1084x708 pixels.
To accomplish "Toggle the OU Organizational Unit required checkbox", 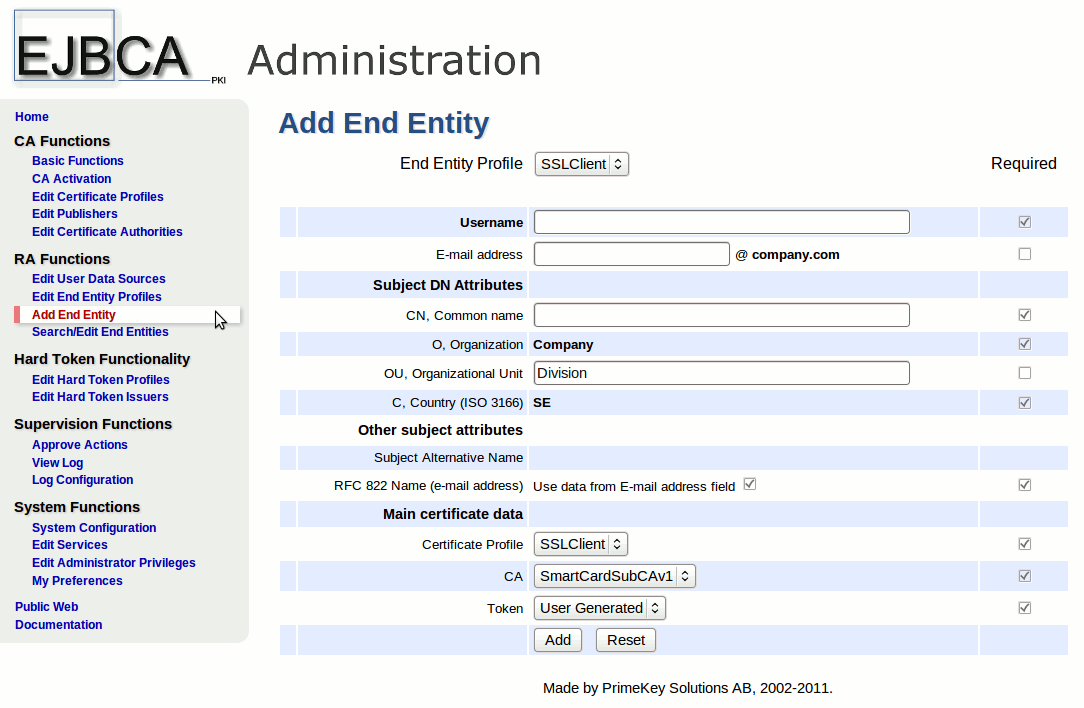I will [1025, 373].
